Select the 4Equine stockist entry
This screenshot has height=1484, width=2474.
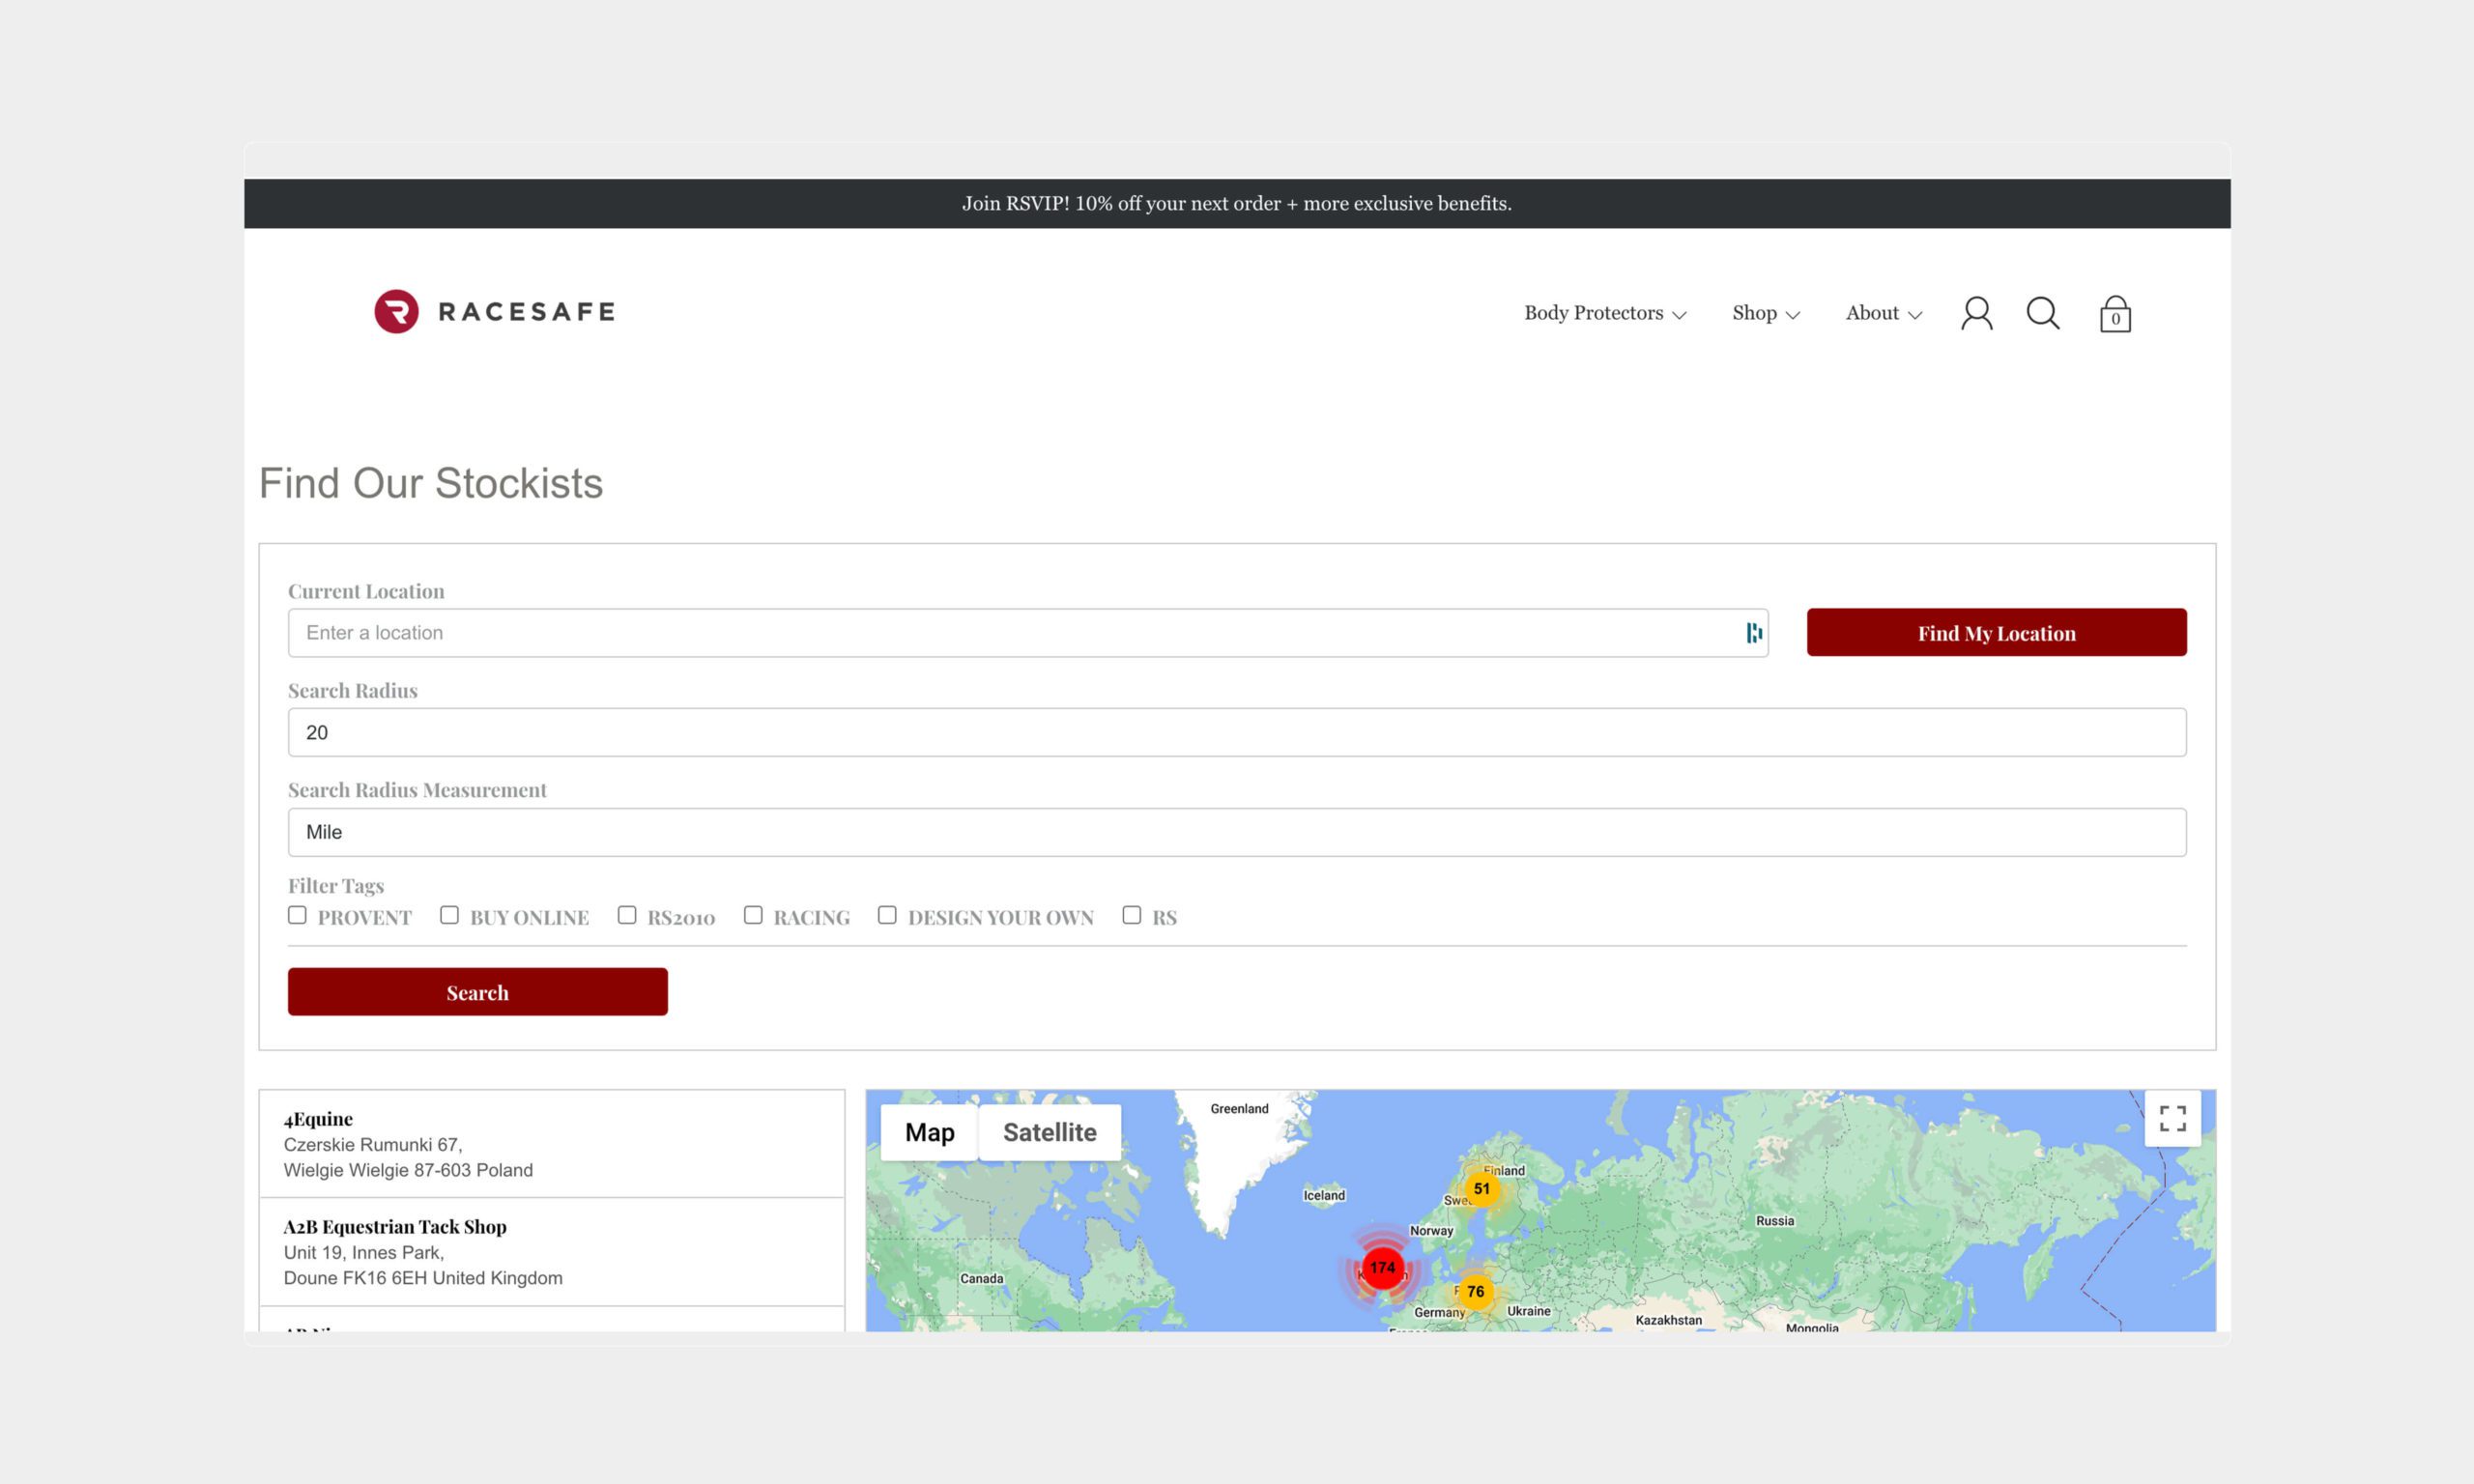click(x=552, y=1144)
